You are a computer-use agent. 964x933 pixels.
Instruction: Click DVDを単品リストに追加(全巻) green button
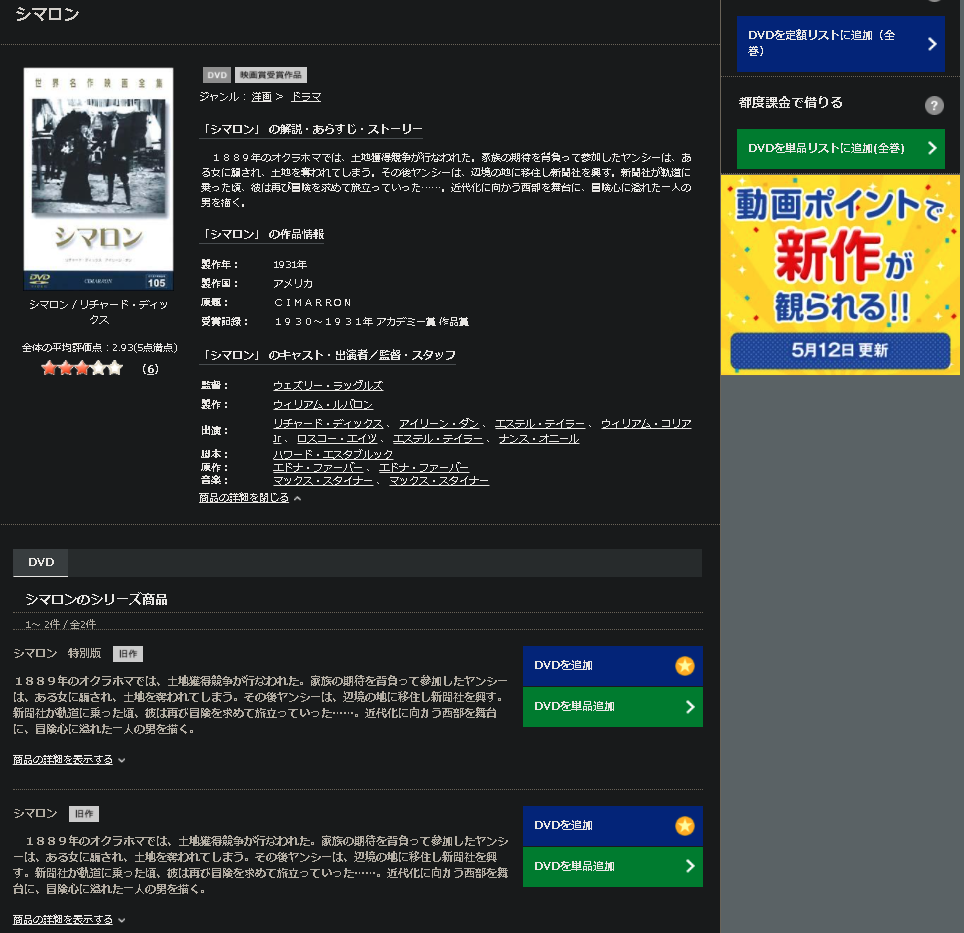click(x=840, y=148)
